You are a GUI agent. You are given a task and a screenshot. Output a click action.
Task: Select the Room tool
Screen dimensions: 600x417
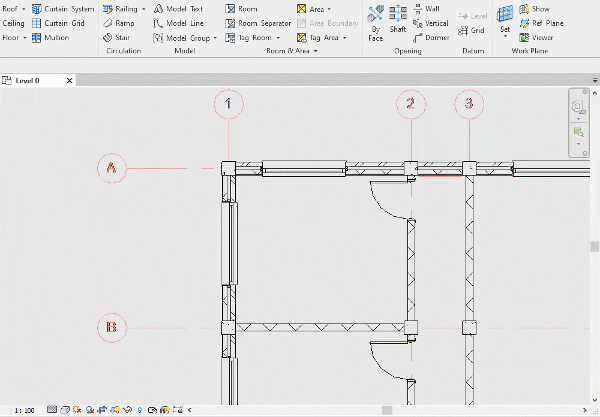point(241,9)
